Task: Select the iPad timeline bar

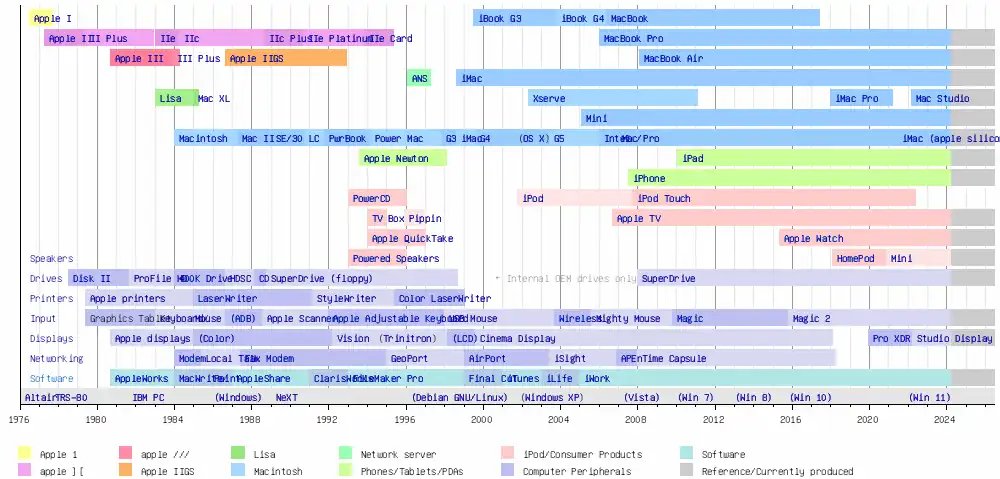Action: click(814, 158)
